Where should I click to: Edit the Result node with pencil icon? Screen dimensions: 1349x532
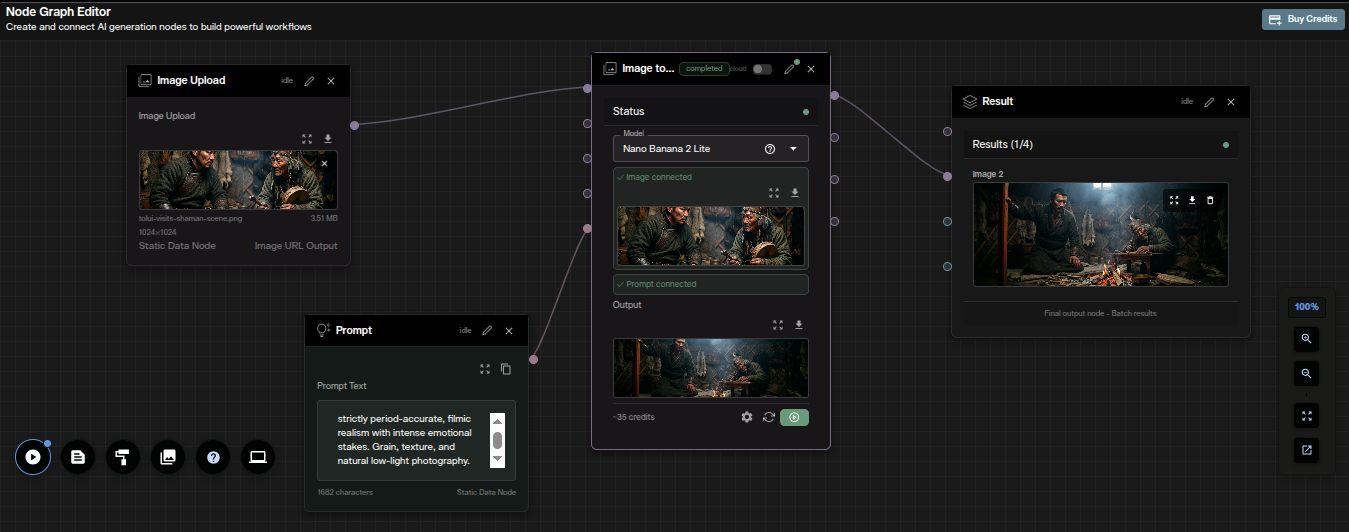click(x=1209, y=102)
